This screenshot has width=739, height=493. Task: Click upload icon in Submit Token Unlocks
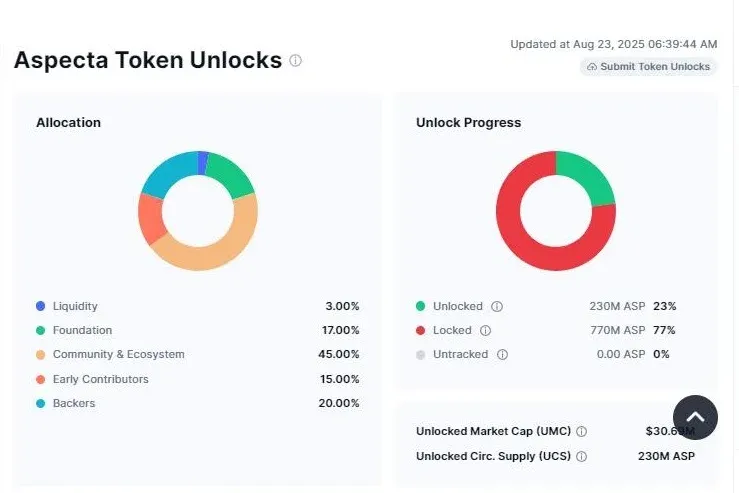(x=592, y=67)
